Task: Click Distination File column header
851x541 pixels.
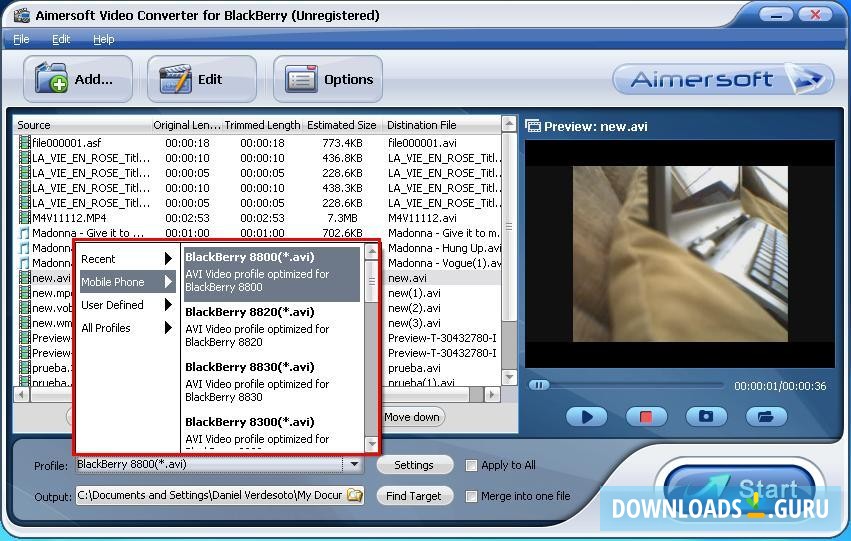Action: pyautogui.click(x=442, y=125)
